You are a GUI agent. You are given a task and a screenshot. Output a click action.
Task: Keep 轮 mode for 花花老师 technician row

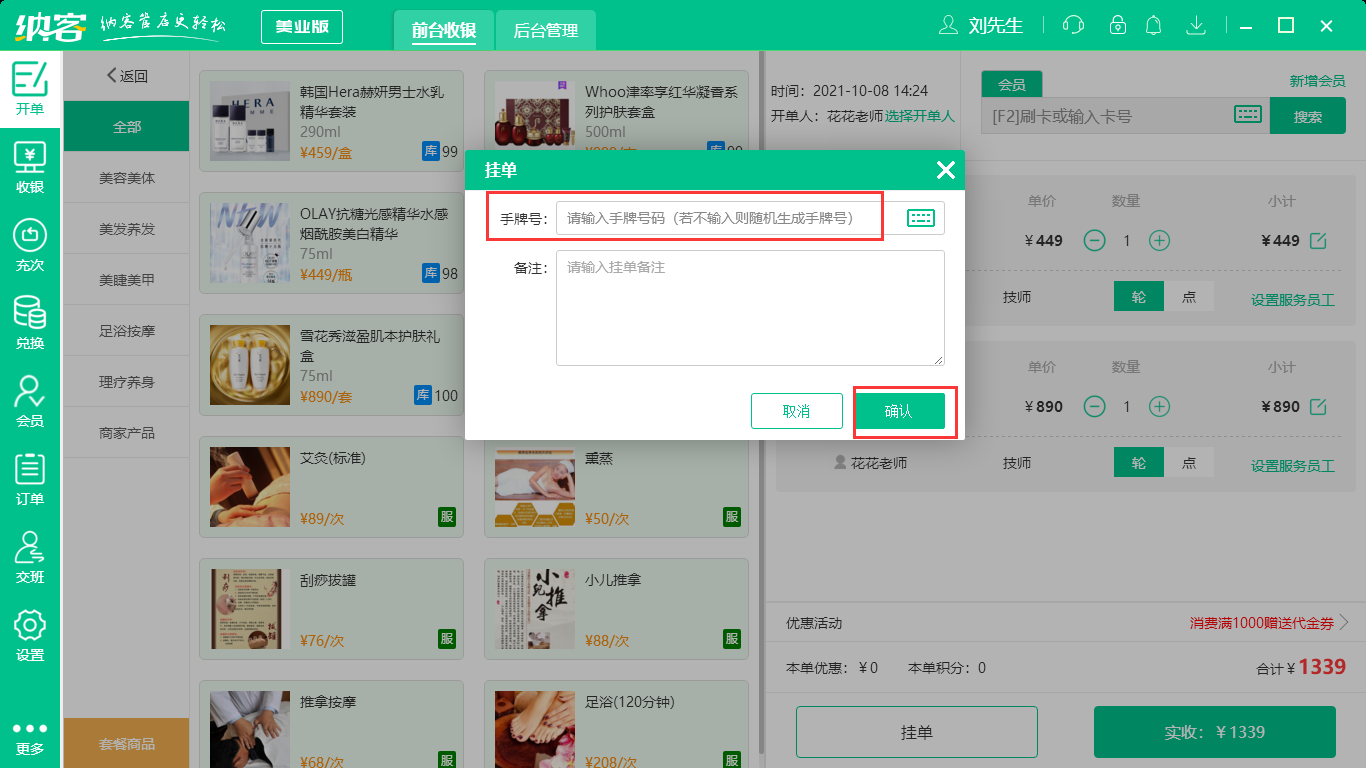coord(1138,463)
